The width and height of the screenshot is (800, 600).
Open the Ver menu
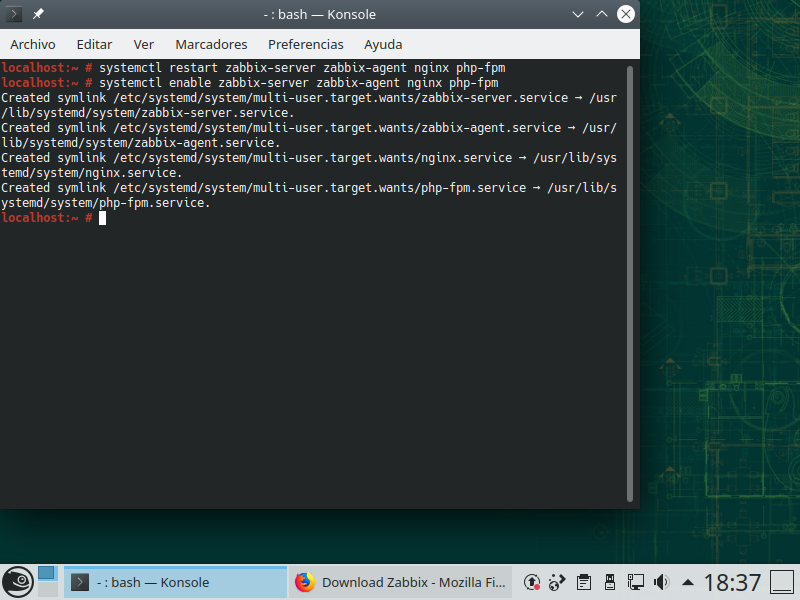pyautogui.click(x=143, y=44)
